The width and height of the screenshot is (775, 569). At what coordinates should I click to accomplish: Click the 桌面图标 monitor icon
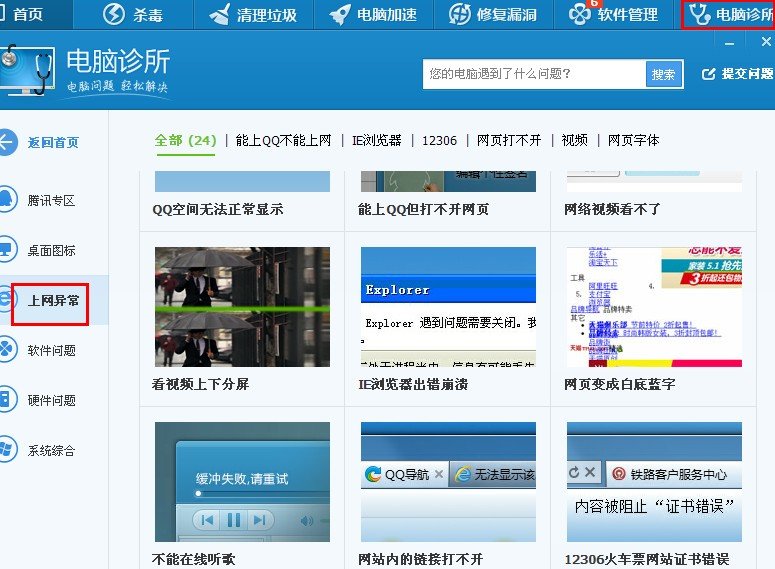[7, 250]
